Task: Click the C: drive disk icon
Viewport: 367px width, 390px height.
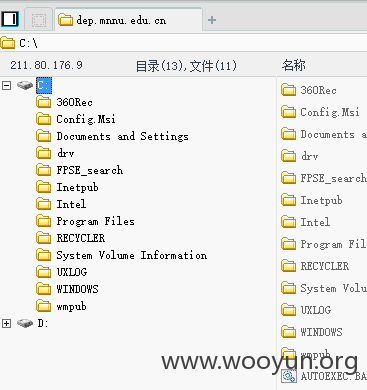Action: pyautogui.click(x=25, y=85)
